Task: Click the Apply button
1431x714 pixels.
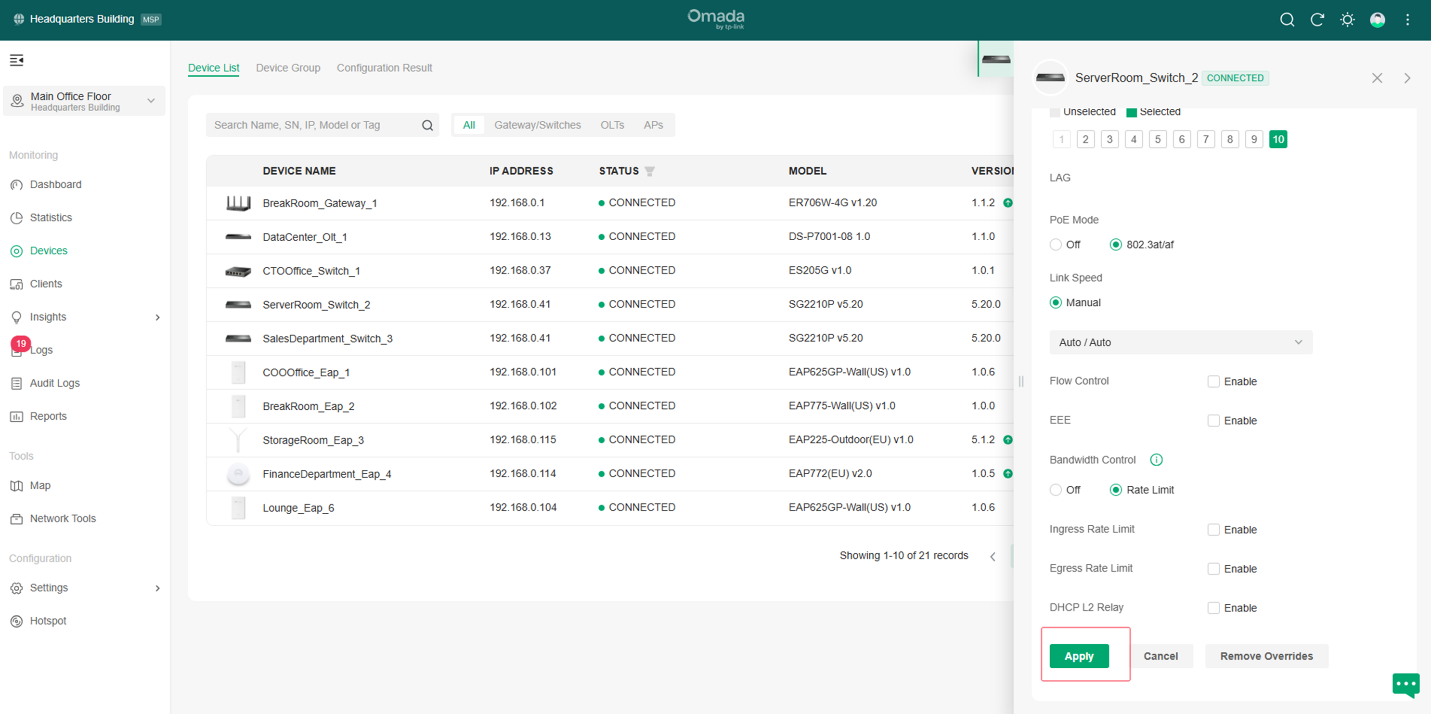Action: pyautogui.click(x=1079, y=656)
